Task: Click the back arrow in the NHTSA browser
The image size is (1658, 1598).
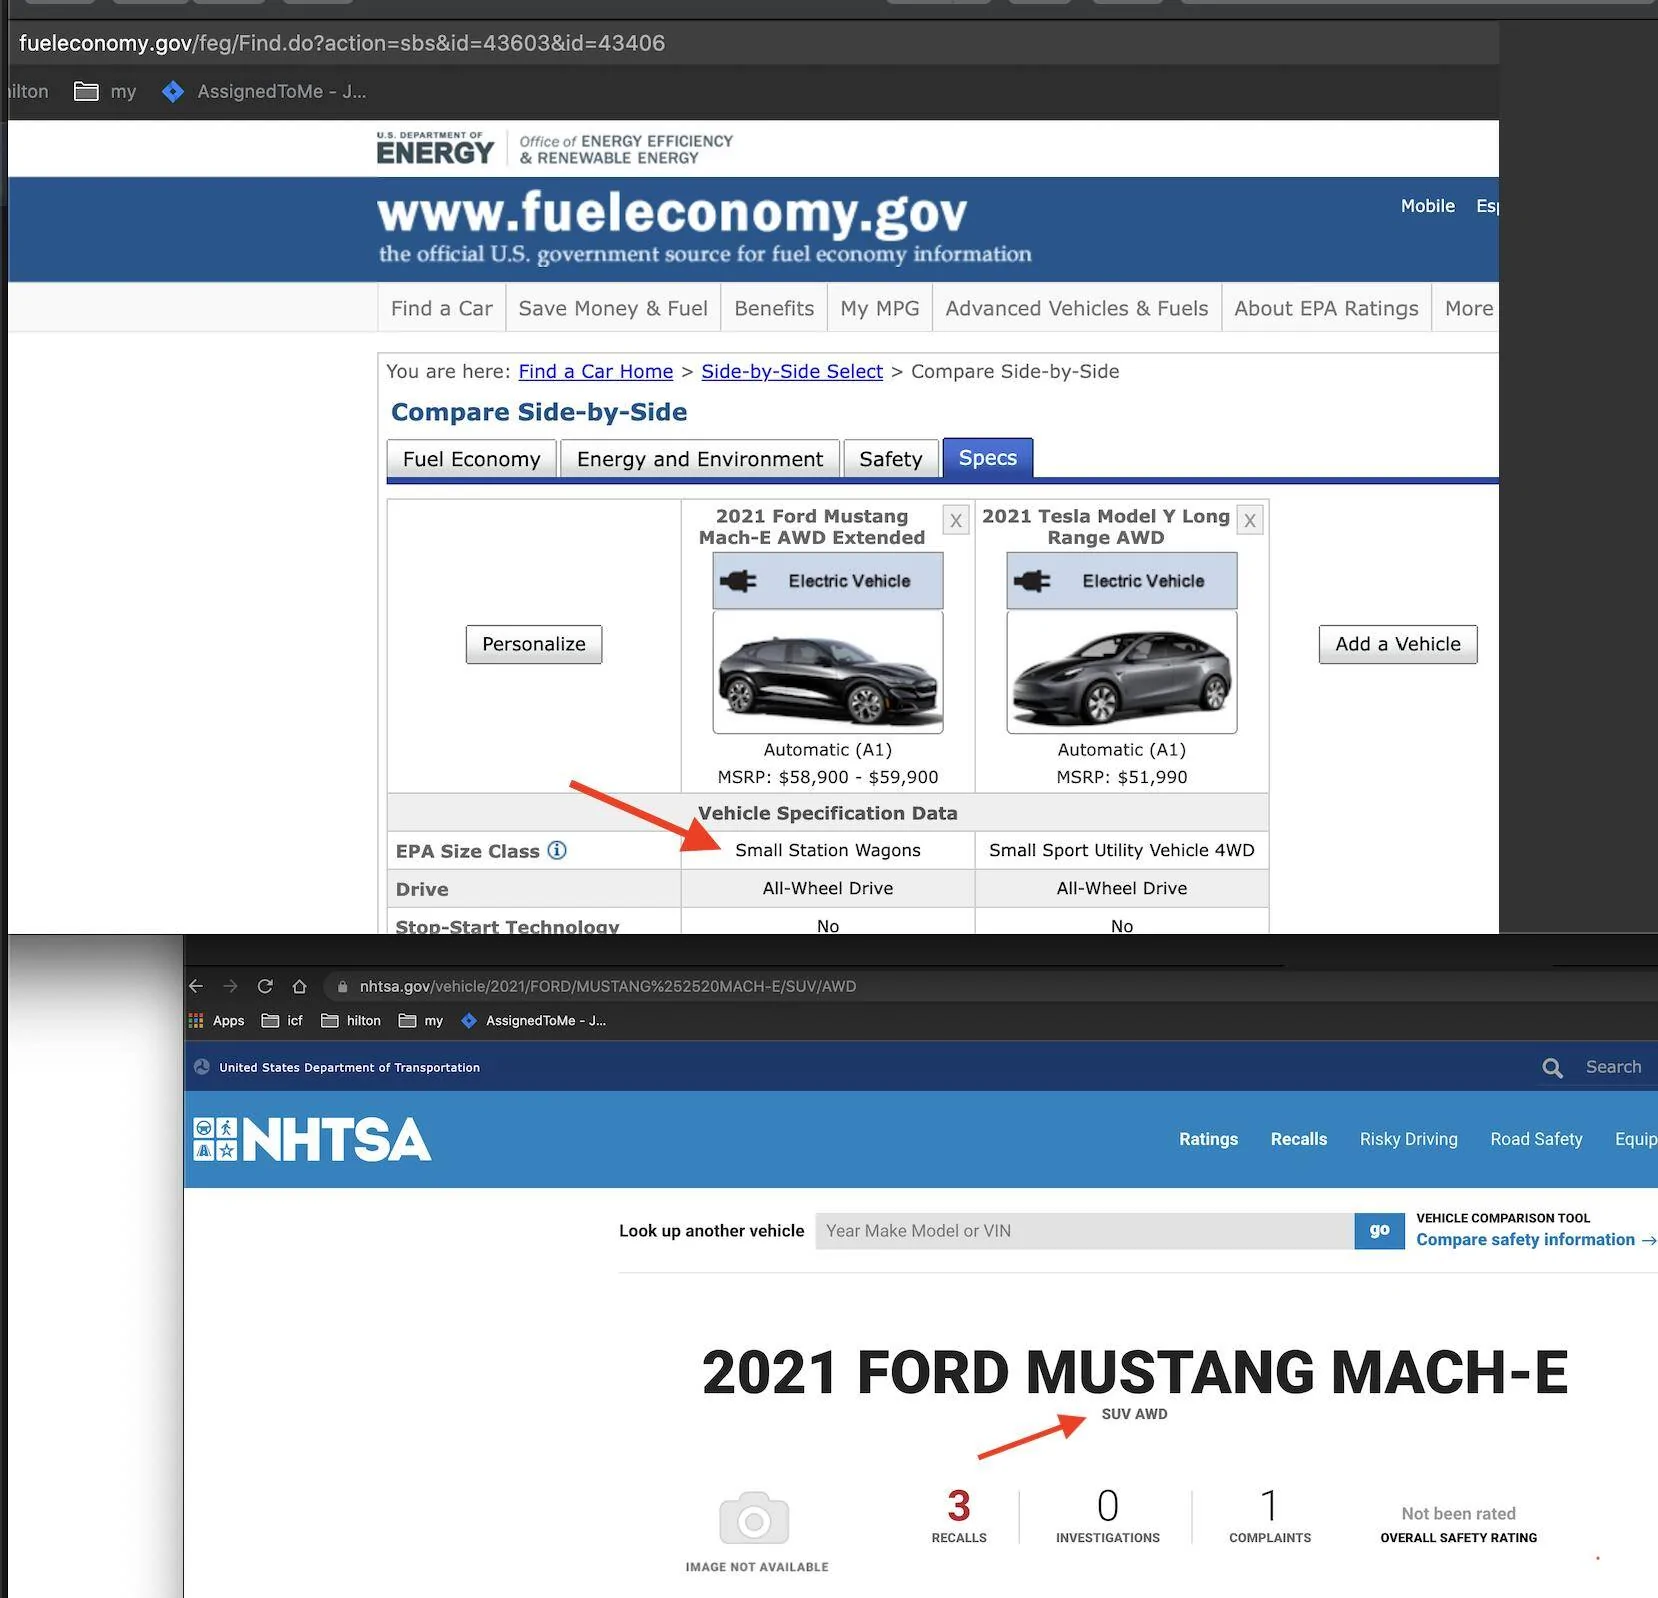Action: click(196, 986)
